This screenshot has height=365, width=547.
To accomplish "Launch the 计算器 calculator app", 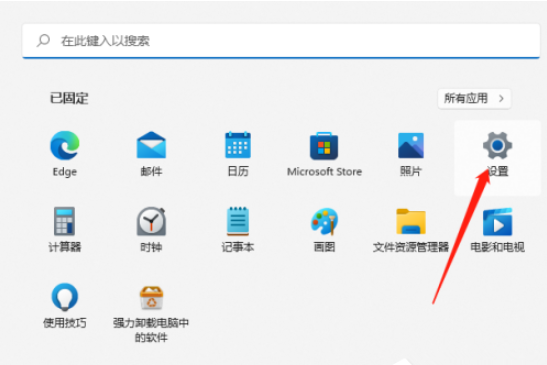I will tap(65, 221).
